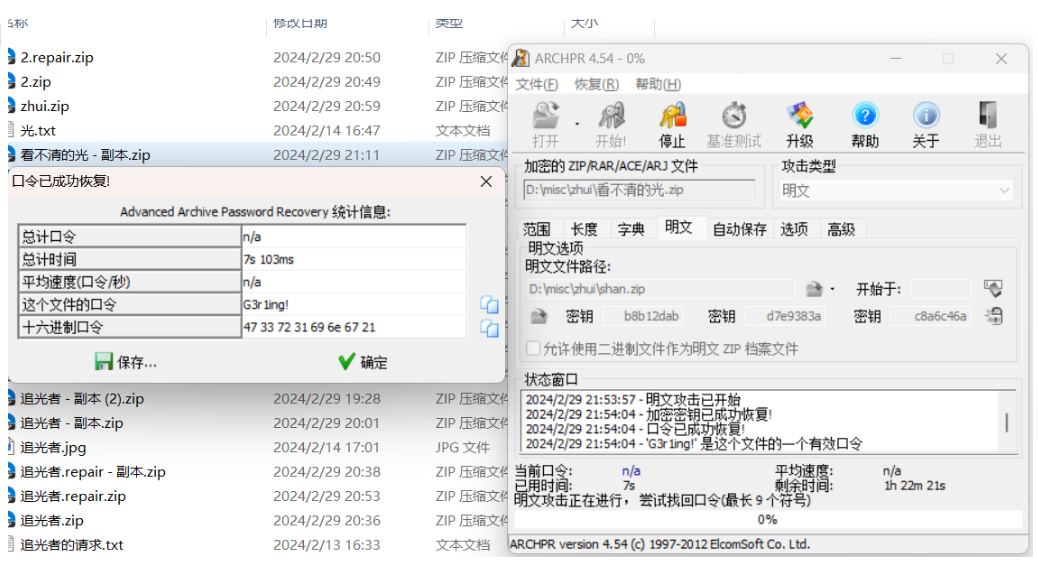
Task: Copy the recovered password G3r1ing!
Action: 489,304
